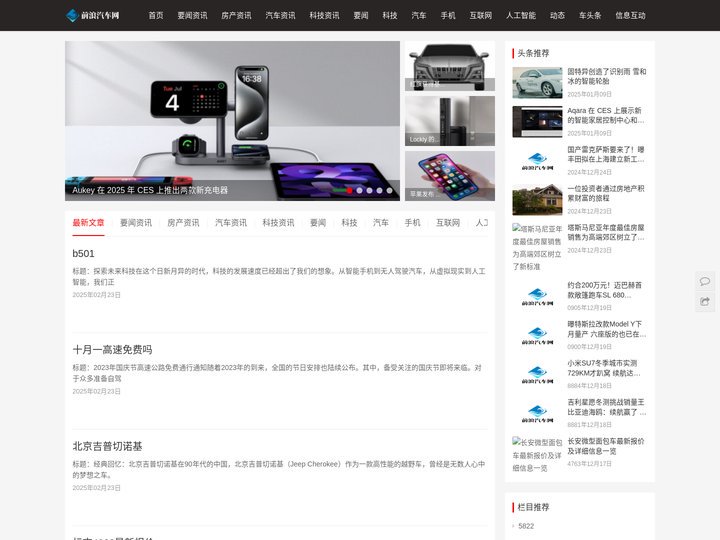The height and width of the screenshot is (540, 720).
Task: Open 互联网 in the top navigation bar
Action: [481, 15]
